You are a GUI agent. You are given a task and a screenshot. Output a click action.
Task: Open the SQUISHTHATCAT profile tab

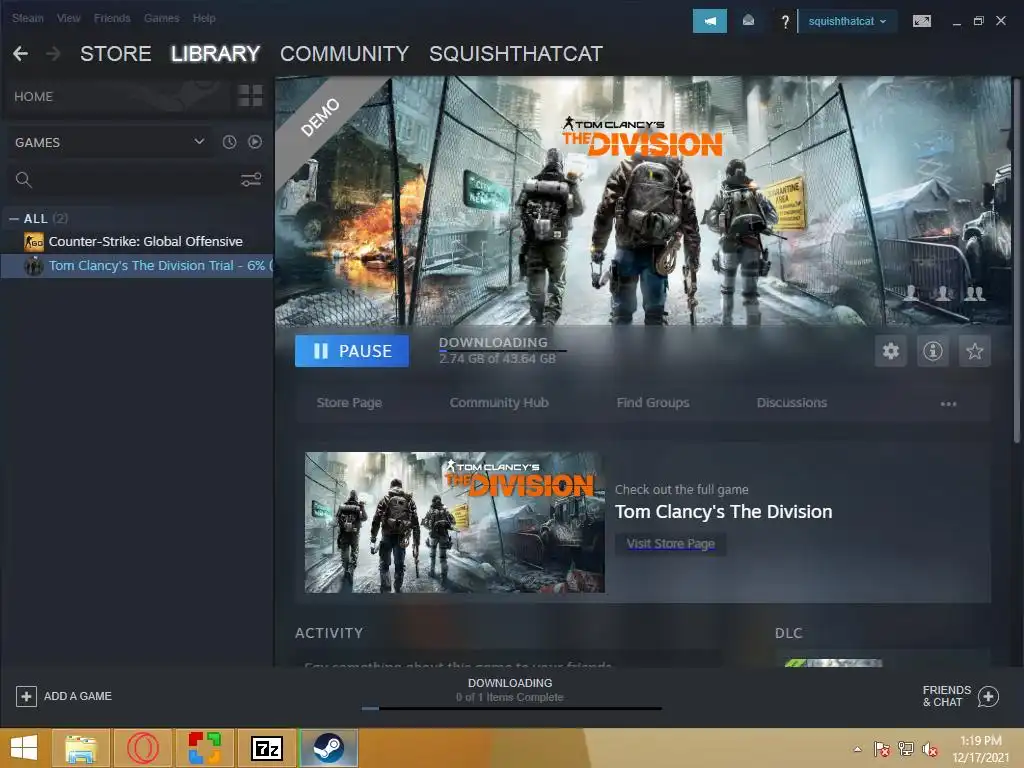(x=516, y=54)
